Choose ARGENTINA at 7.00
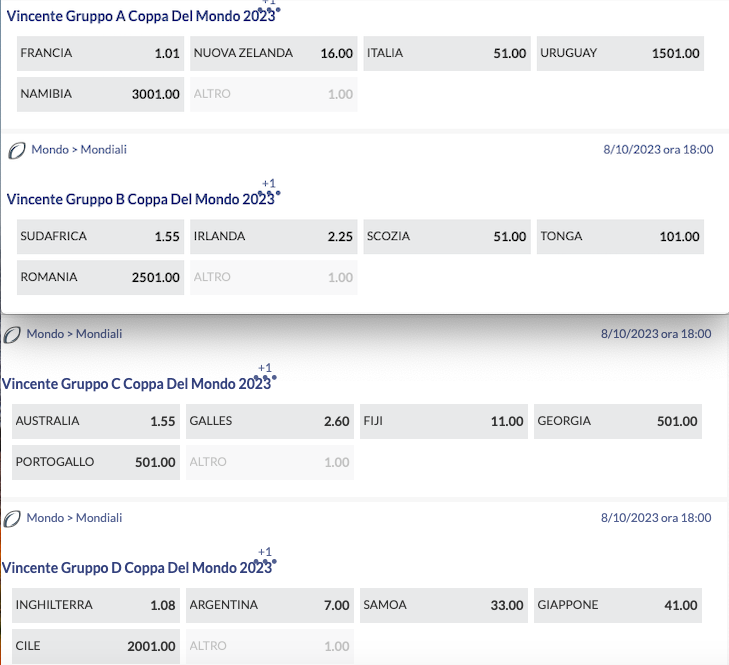Screen dimensions: 729x665 tap(269, 605)
